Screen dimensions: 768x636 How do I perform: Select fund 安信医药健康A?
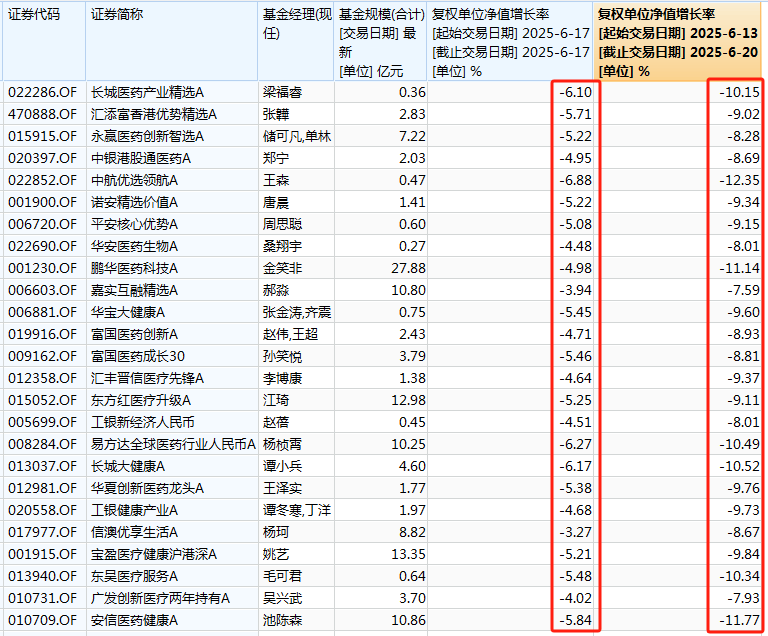(x=134, y=621)
